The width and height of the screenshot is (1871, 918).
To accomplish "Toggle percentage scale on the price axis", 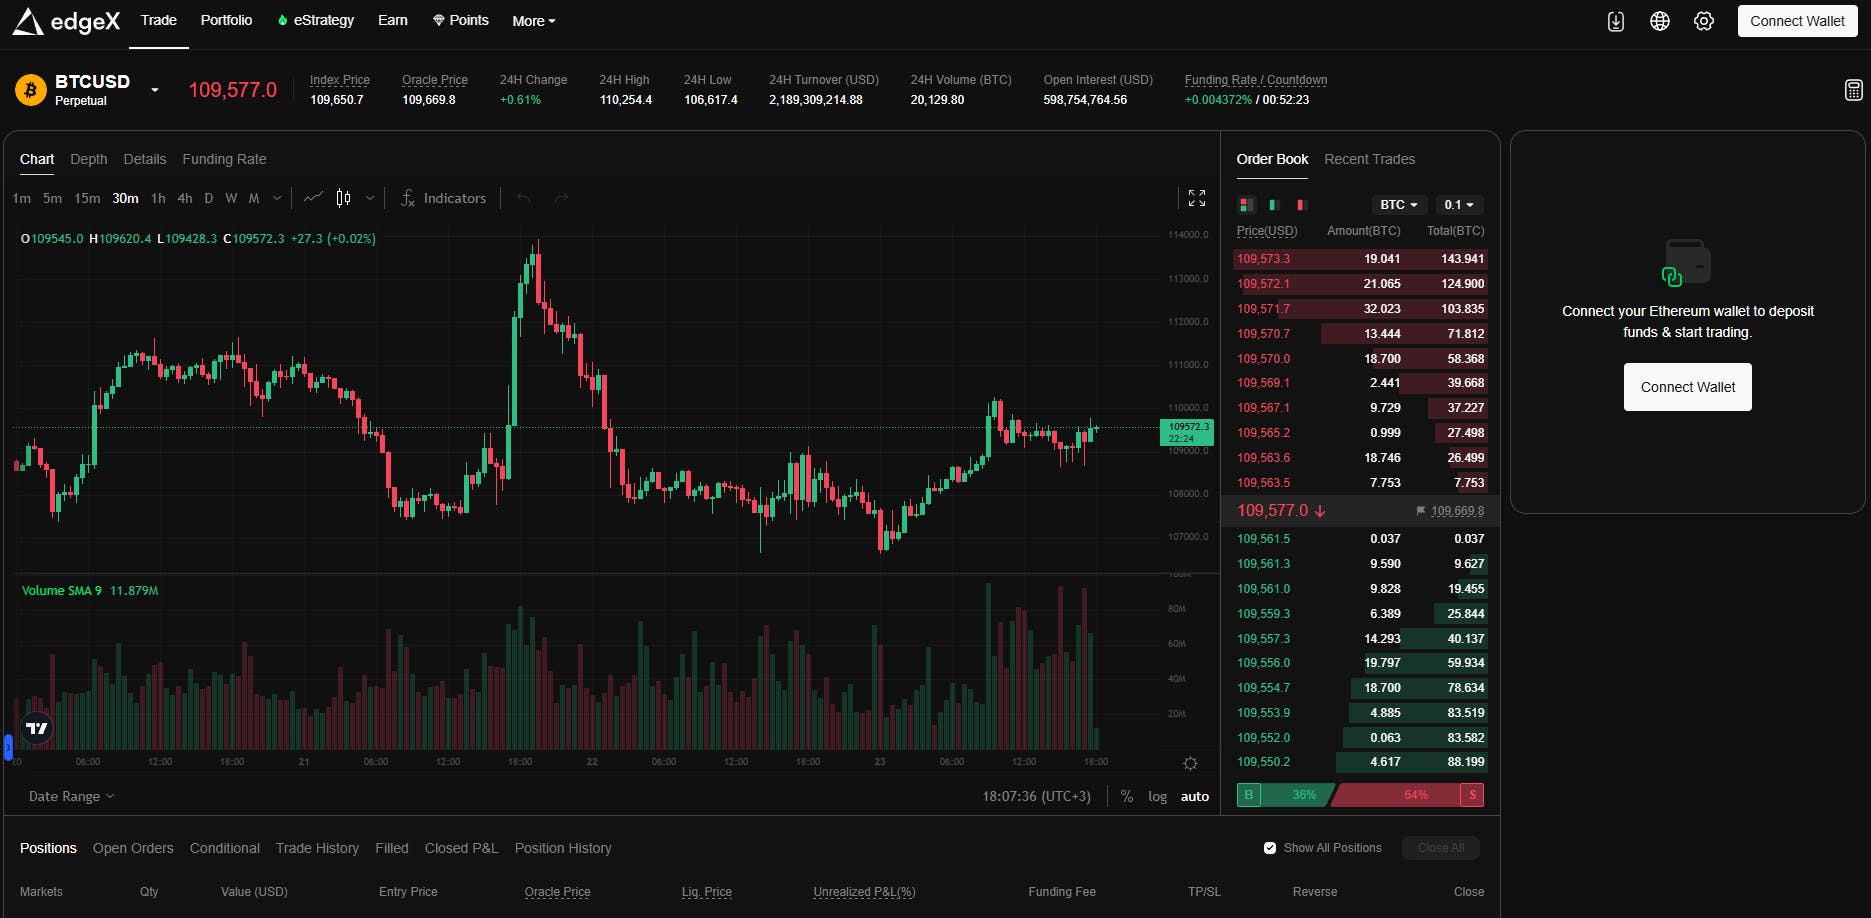I will tap(1127, 796).
